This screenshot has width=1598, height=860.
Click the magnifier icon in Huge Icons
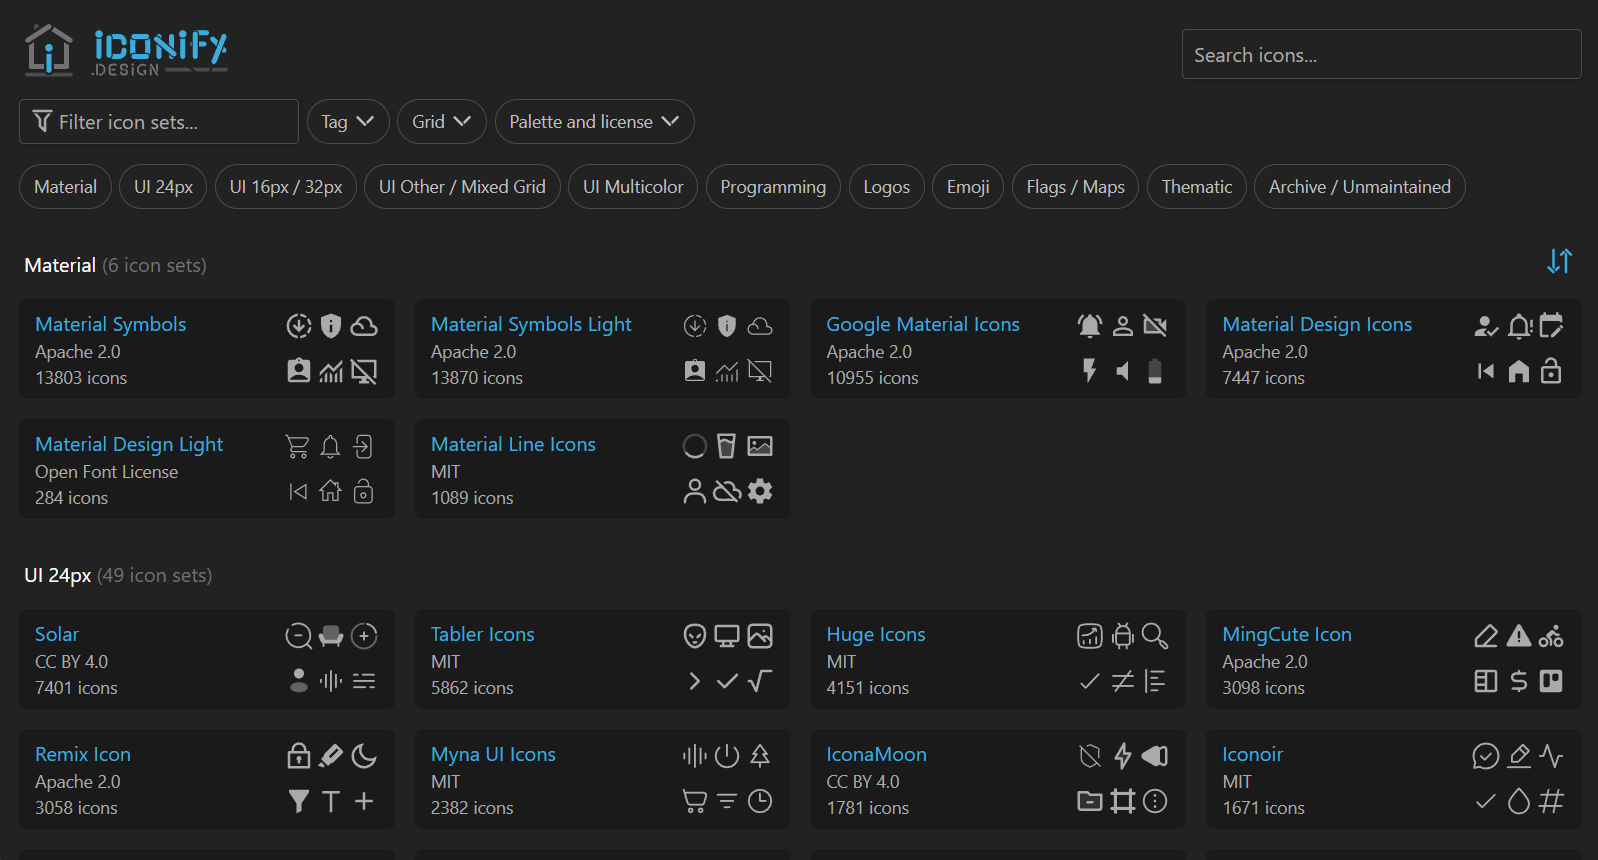1155,636
